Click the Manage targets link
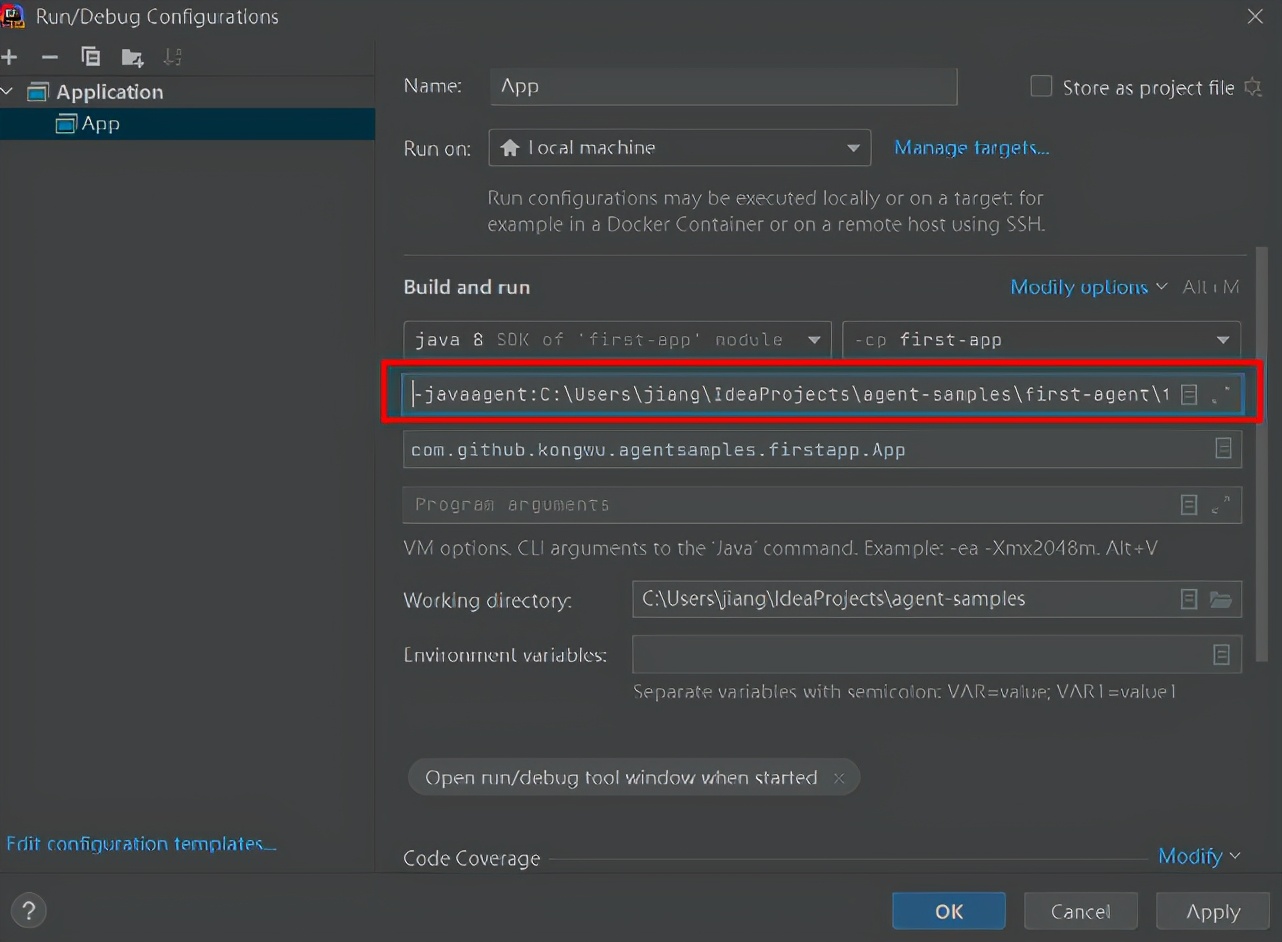The width and height of the screenshot is (1282, 942). click(x=971, y=148)
